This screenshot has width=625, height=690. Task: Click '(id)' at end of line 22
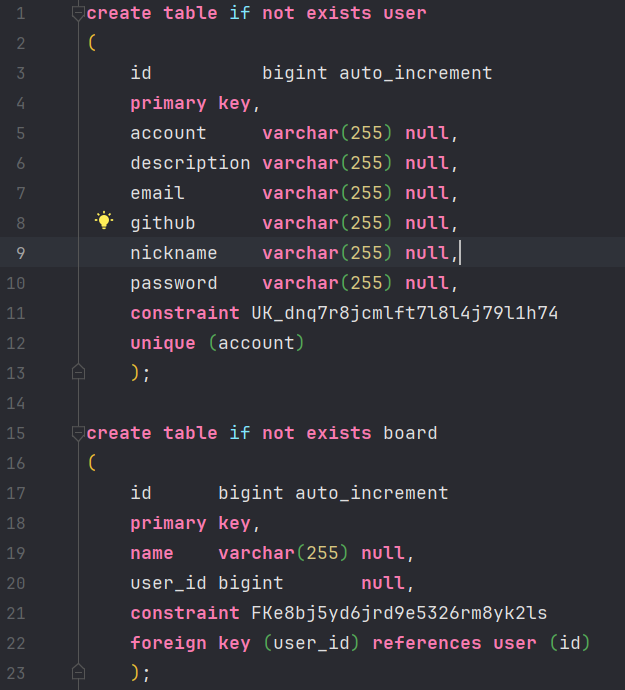pos(570,643)
